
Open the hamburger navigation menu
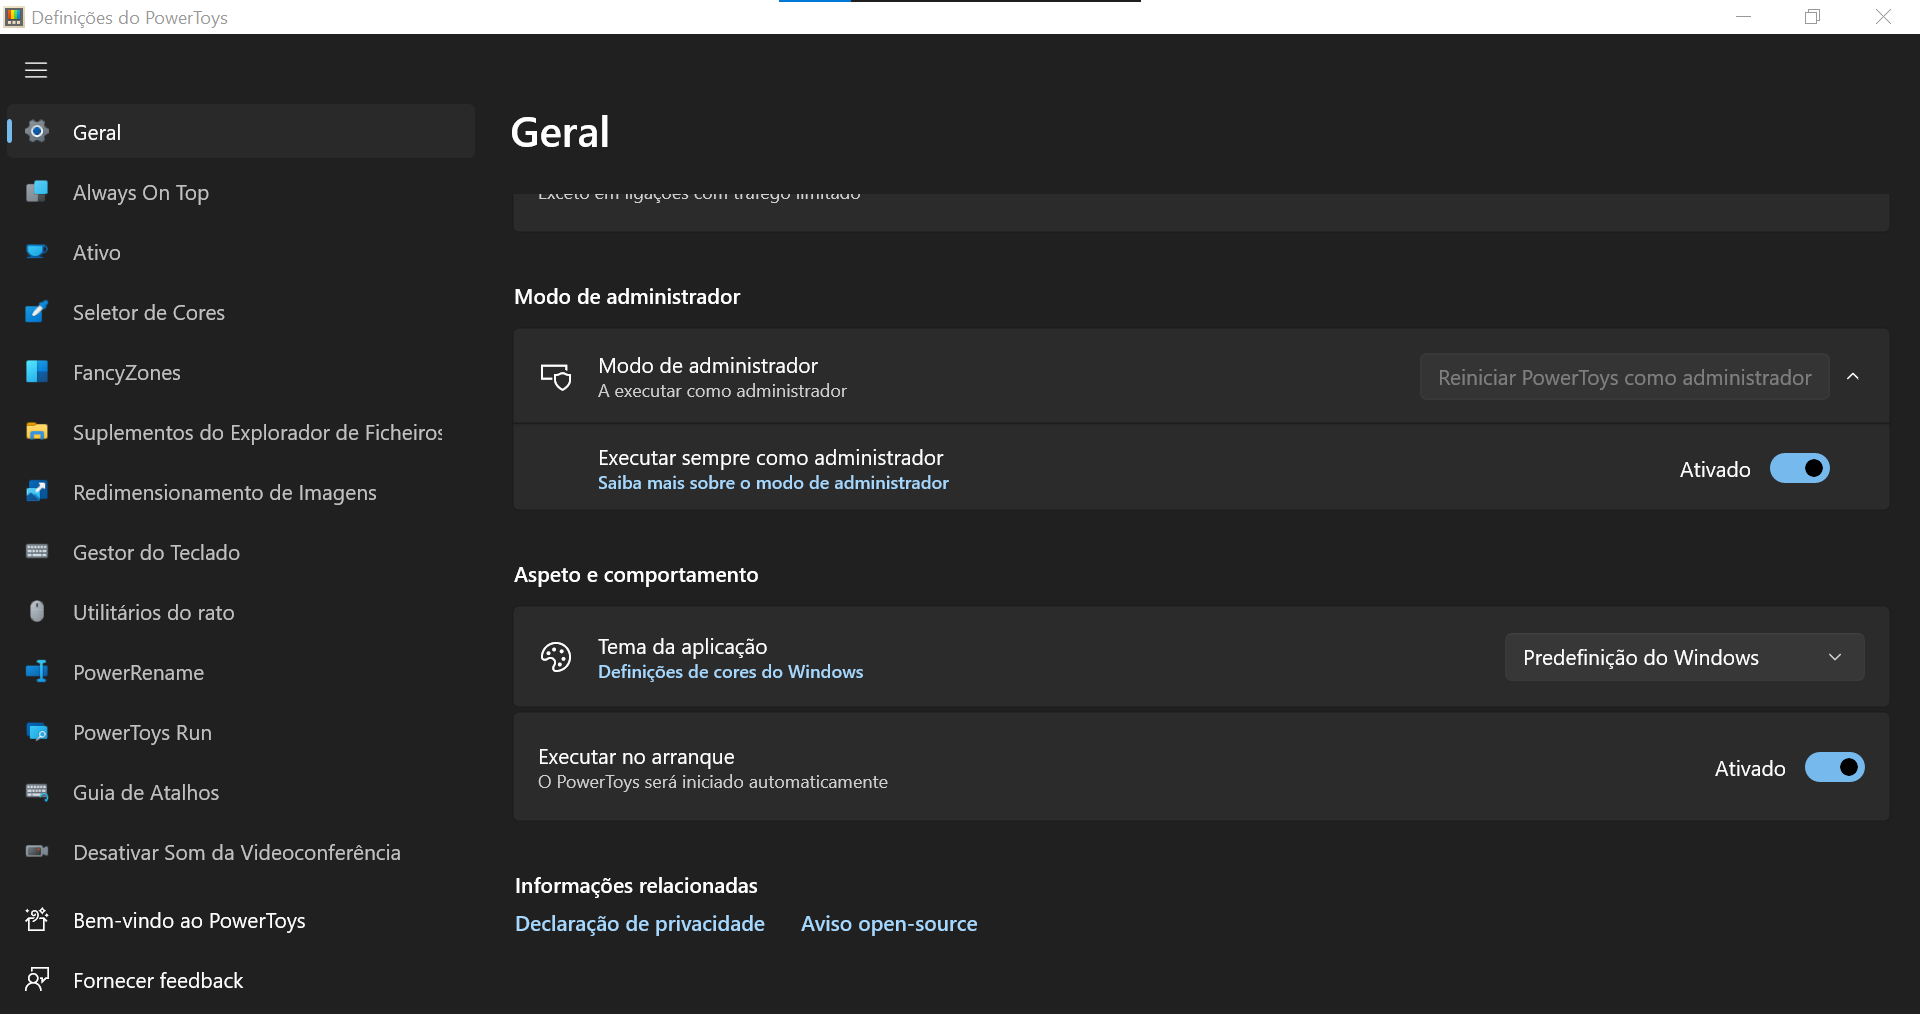(x=36, y=70)
